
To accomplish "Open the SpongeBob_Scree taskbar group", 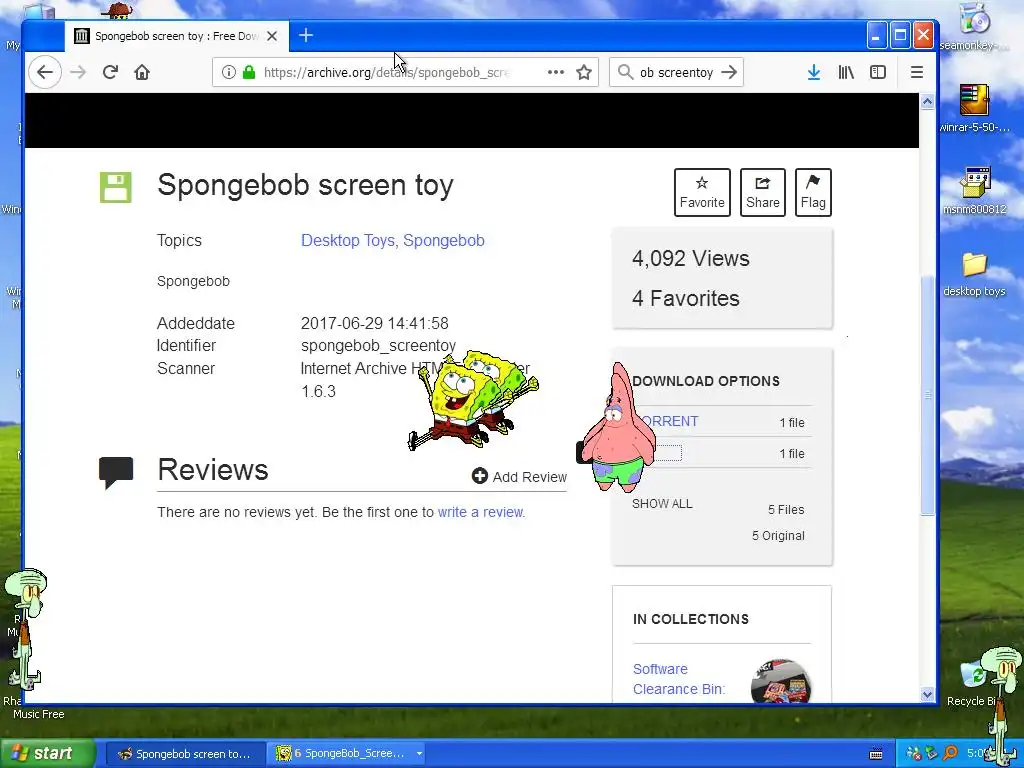I will tap(342, 754).
